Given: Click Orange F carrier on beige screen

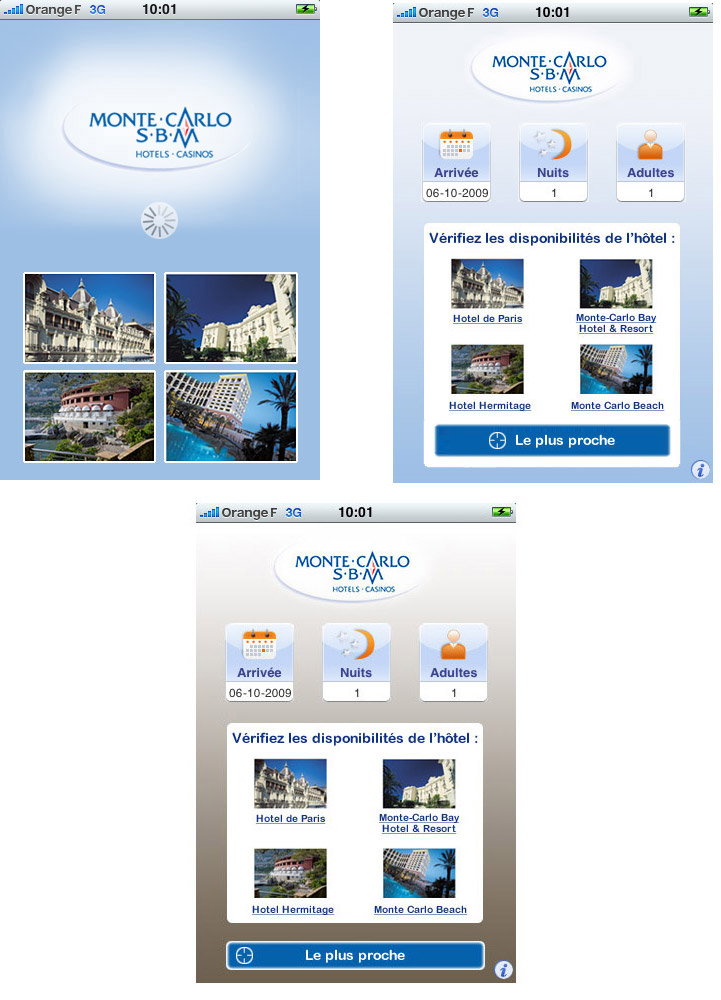Looking at the screenshot, I should click(249, 512).
